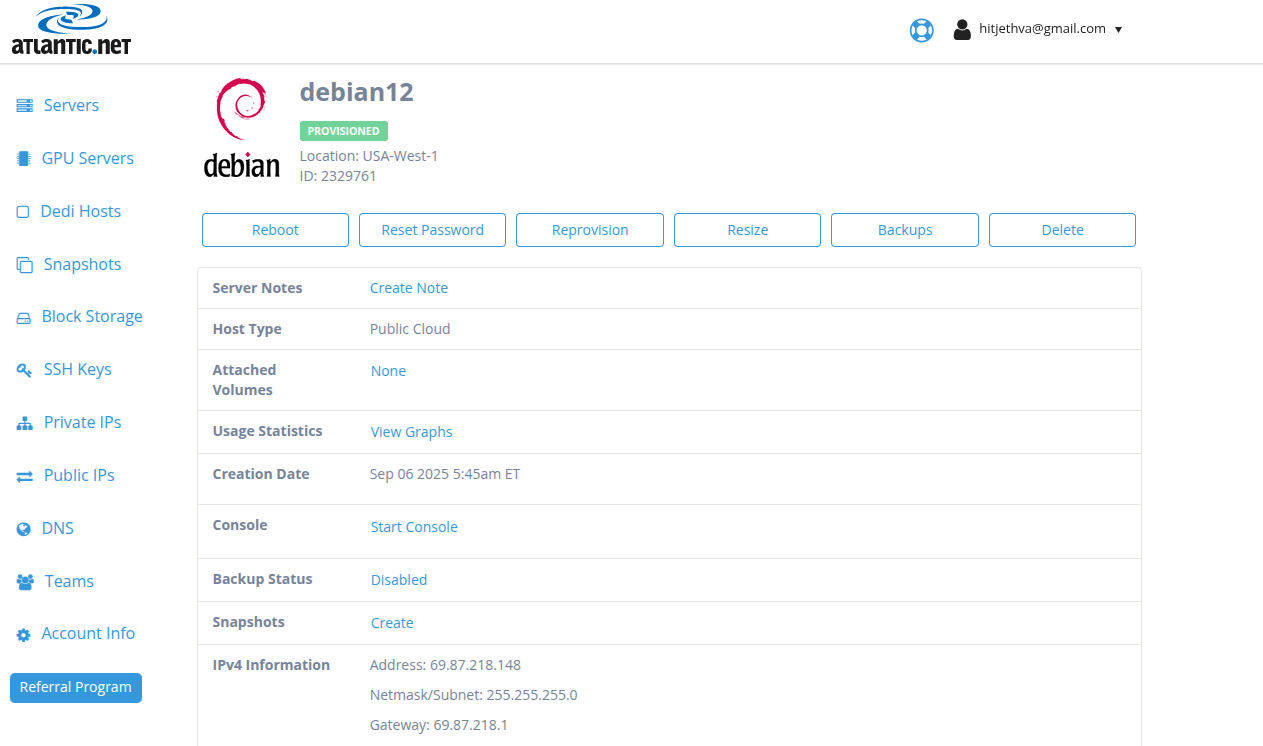
Task: Open the Start Console link
Action: click(414, 527)
